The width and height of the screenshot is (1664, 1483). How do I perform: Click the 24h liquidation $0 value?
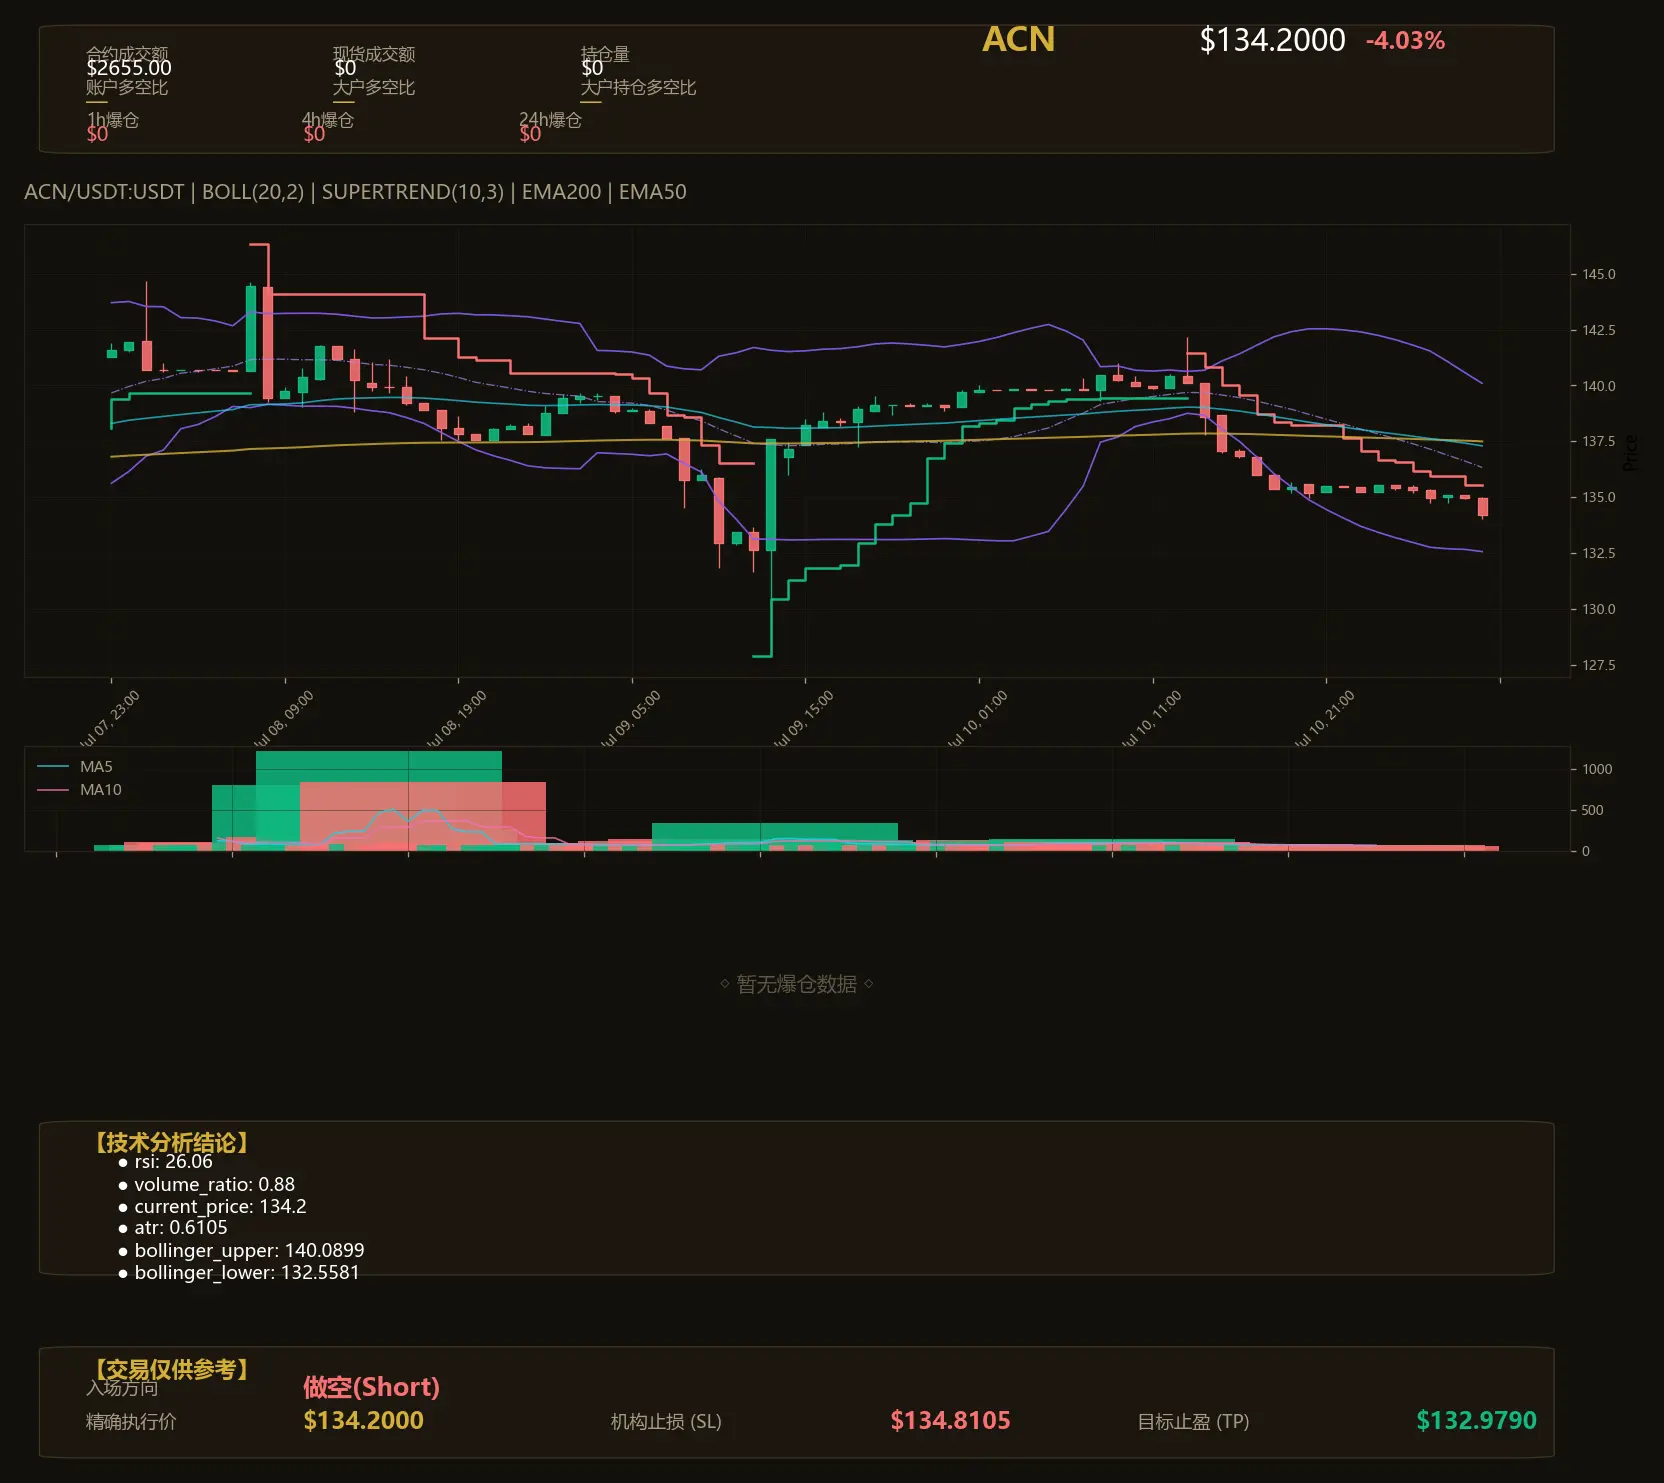(530, 134)
